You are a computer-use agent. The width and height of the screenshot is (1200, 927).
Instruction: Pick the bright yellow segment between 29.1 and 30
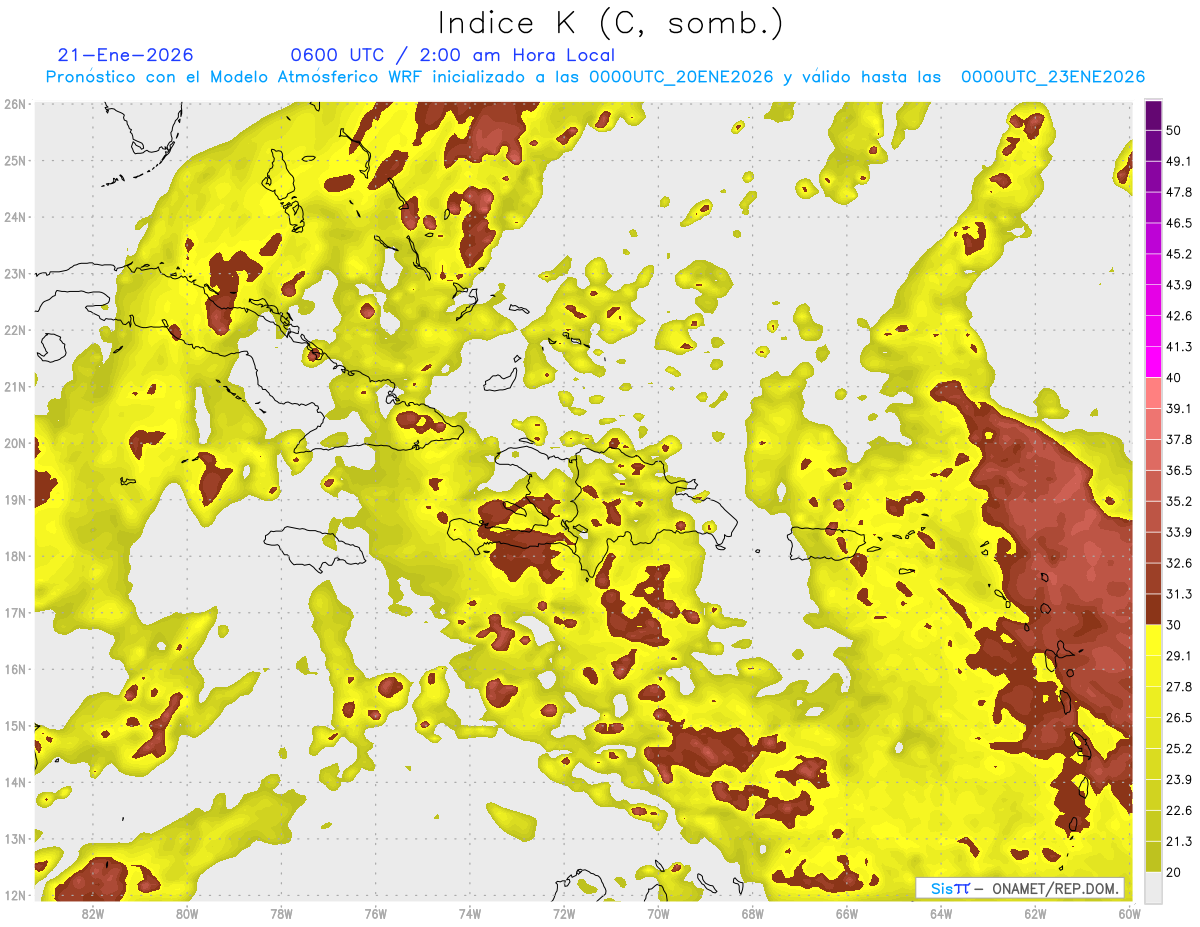click(1154, 640)
